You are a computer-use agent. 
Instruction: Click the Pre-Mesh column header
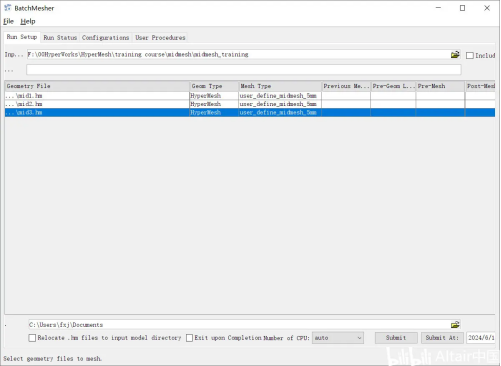click(x=440, y=86)
